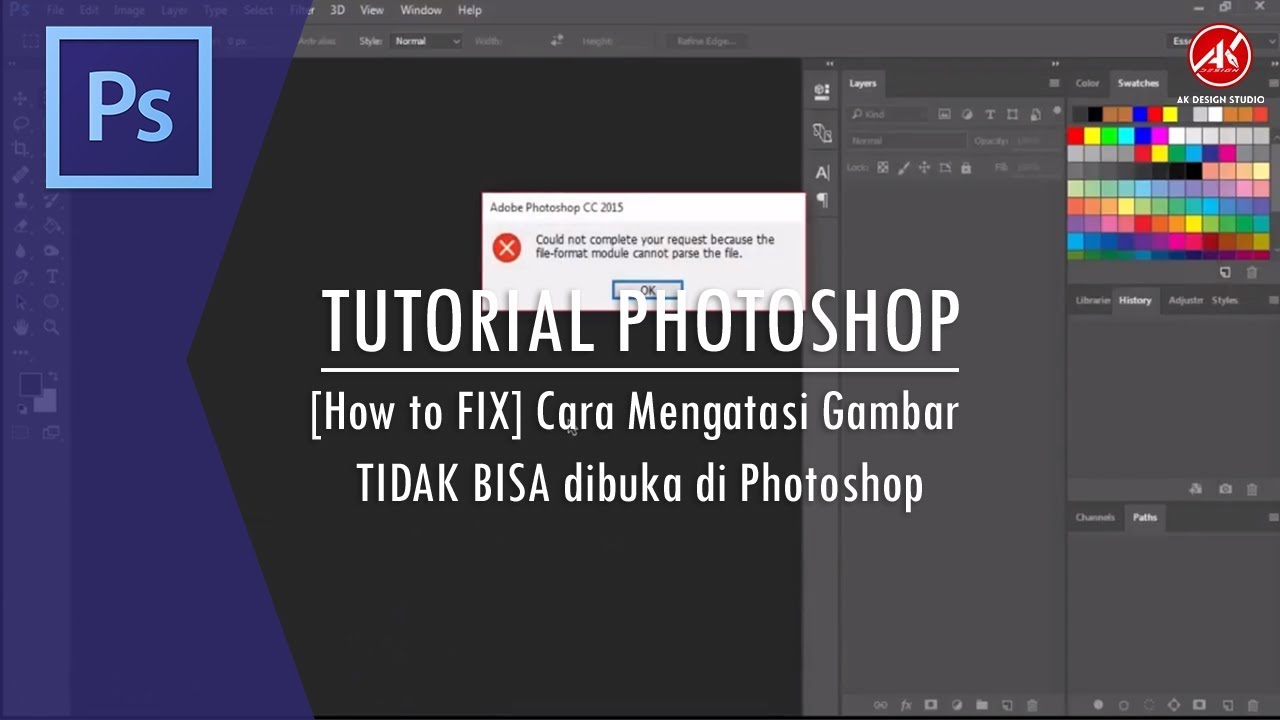Switch to the Color tab
Screen dimensions: 1280x720
(x=1087, y=84)
